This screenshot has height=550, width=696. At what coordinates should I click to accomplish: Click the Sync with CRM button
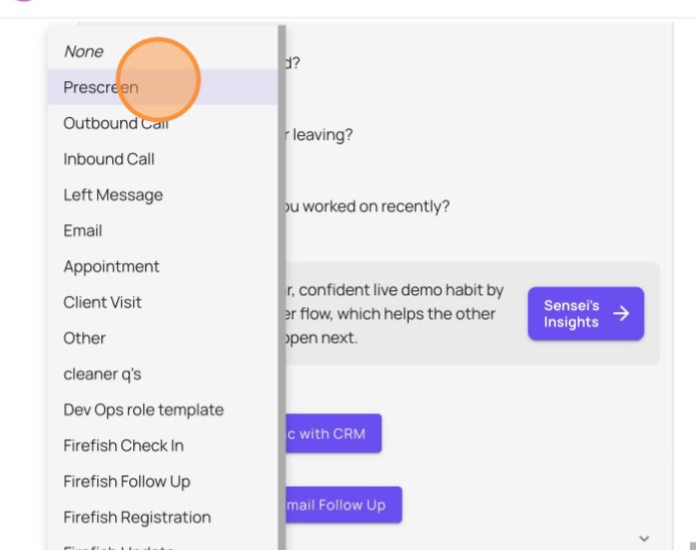tap(333, 433)
